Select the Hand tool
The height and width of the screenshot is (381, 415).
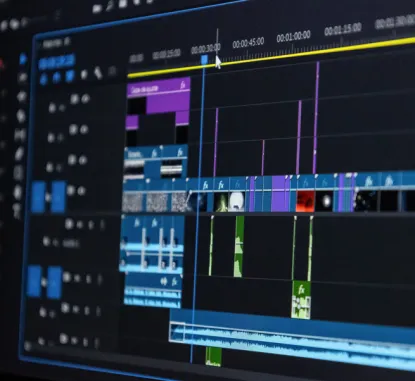click(18, 192)
